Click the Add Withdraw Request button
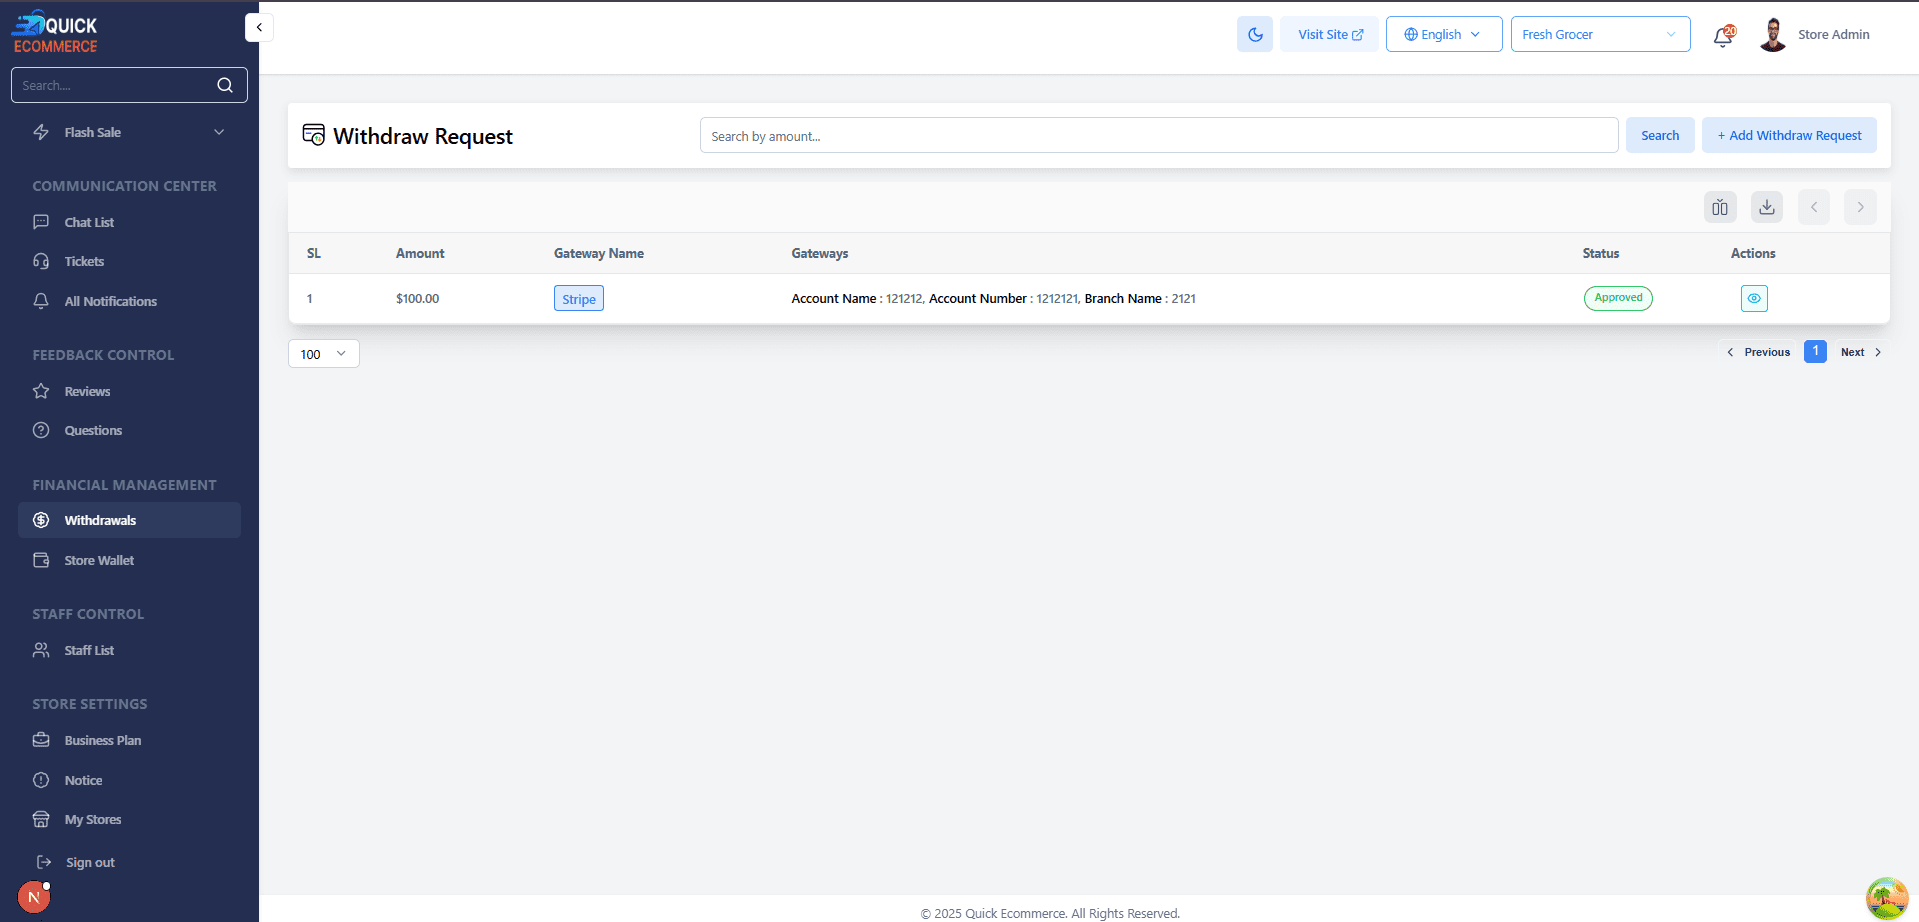Image resolution: width=1919 pixels, height=922 pixels. tap(1788, 135)
